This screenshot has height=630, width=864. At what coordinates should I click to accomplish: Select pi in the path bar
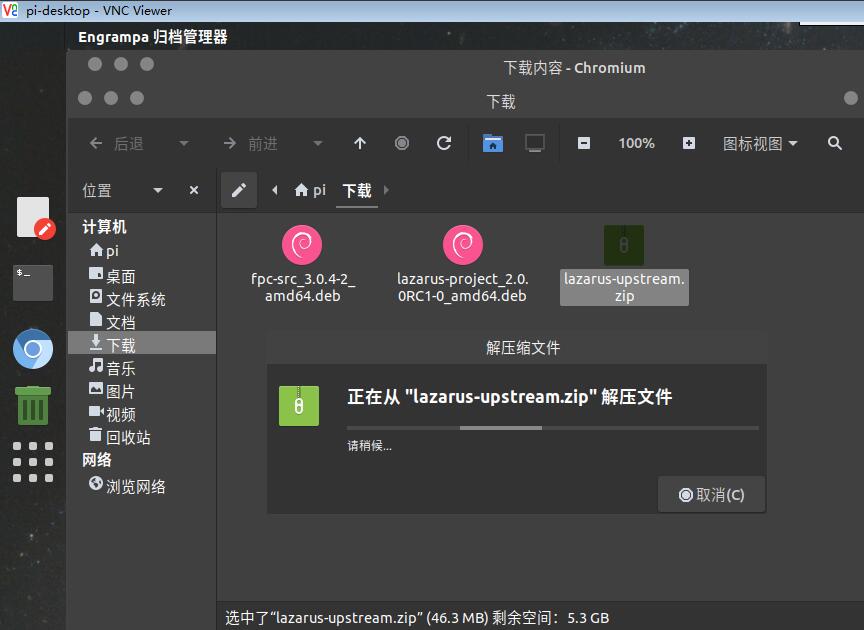pyautogui.click(x=310, y=190)
